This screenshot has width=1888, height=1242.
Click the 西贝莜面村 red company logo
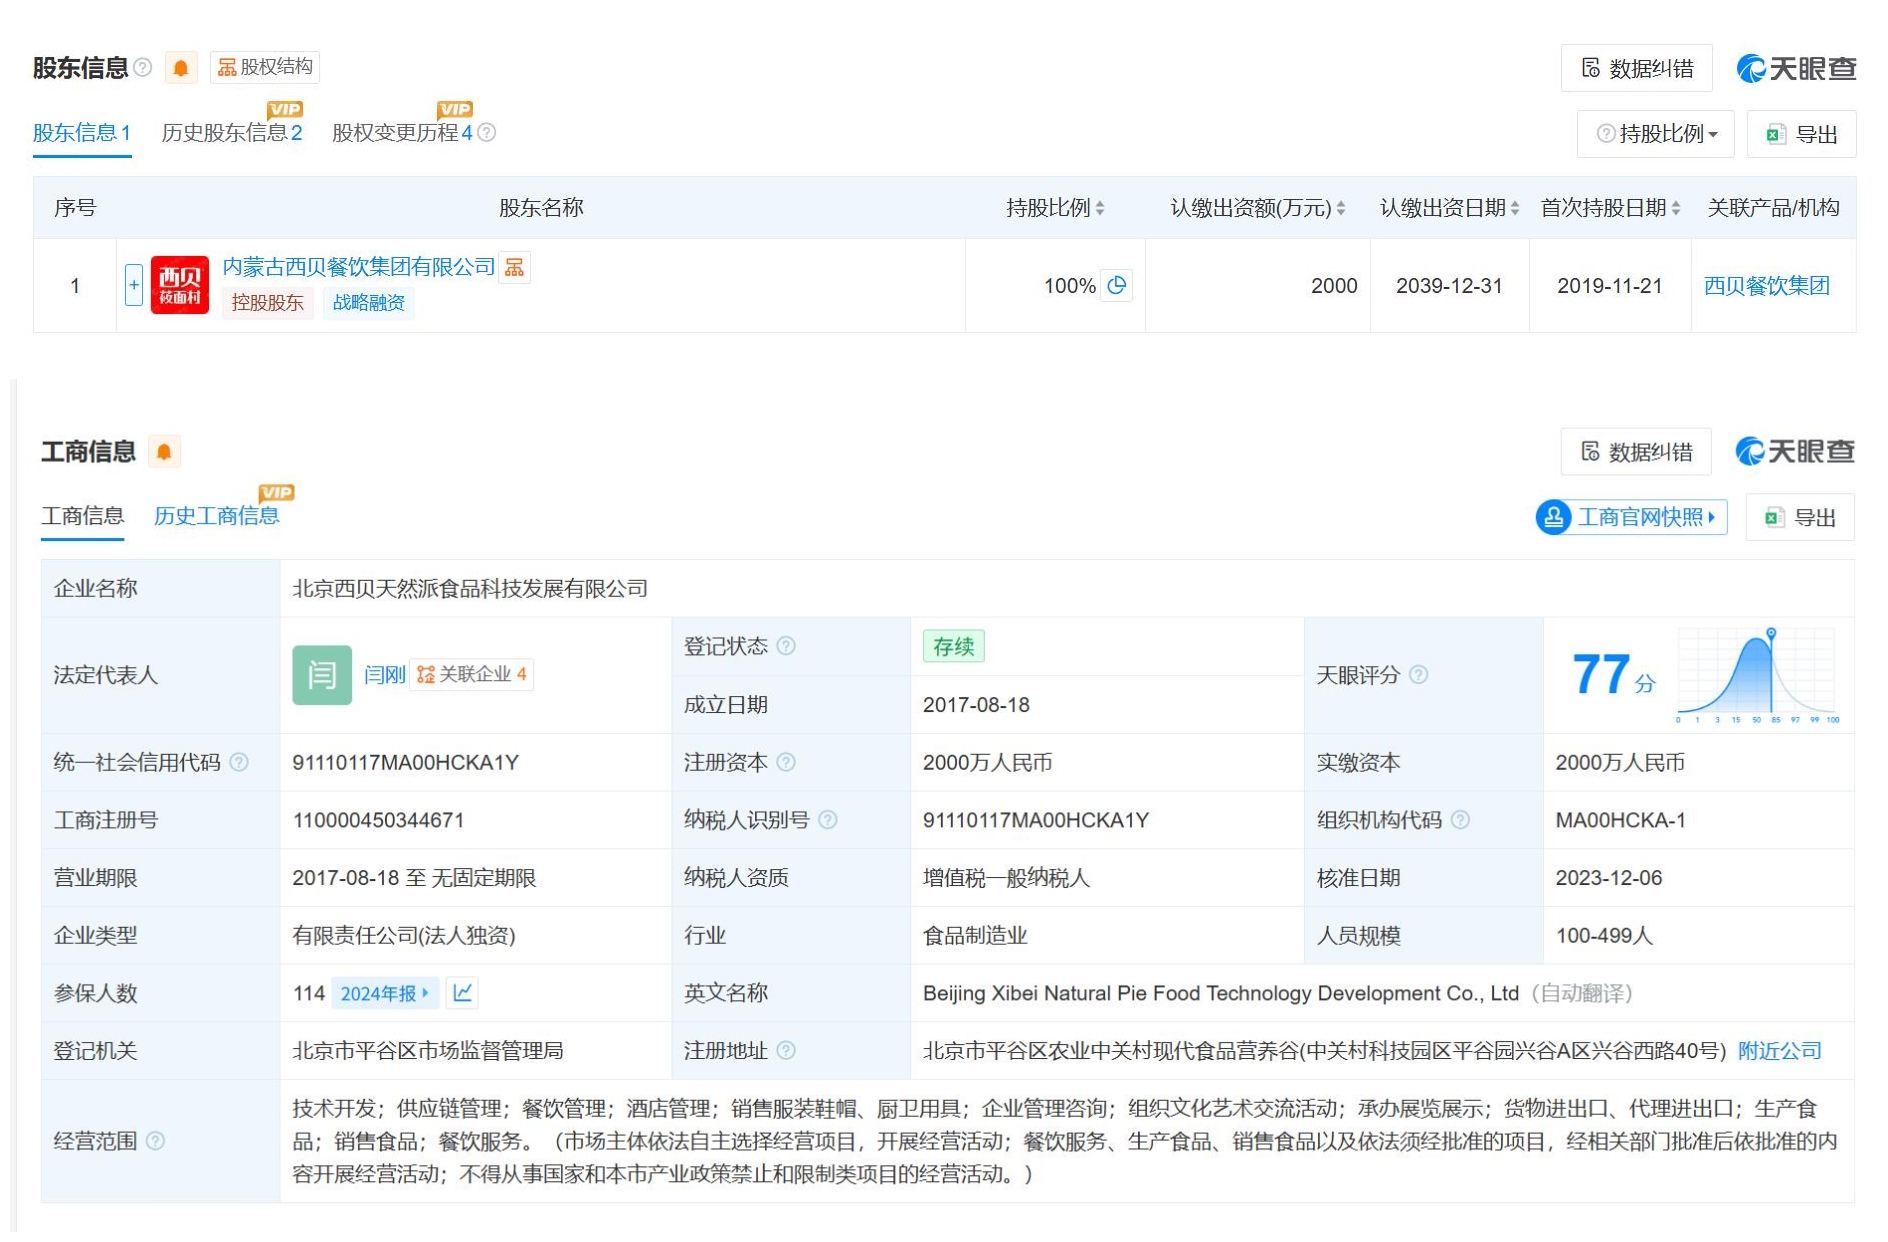(x=180, y=285)
